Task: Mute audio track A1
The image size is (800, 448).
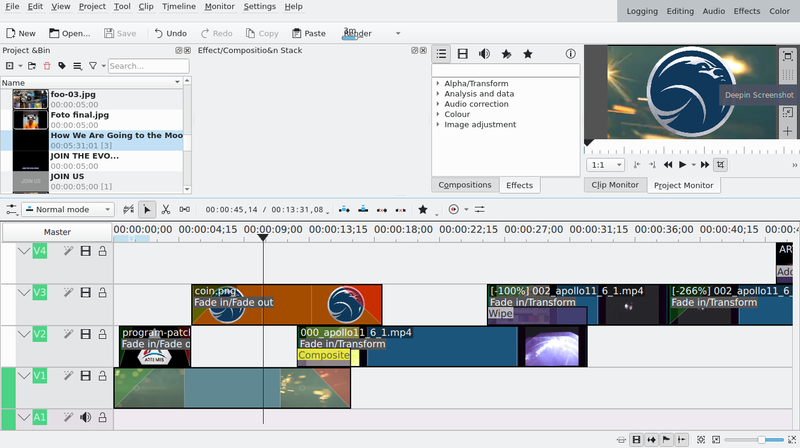Action: click(x=85, y=418)
